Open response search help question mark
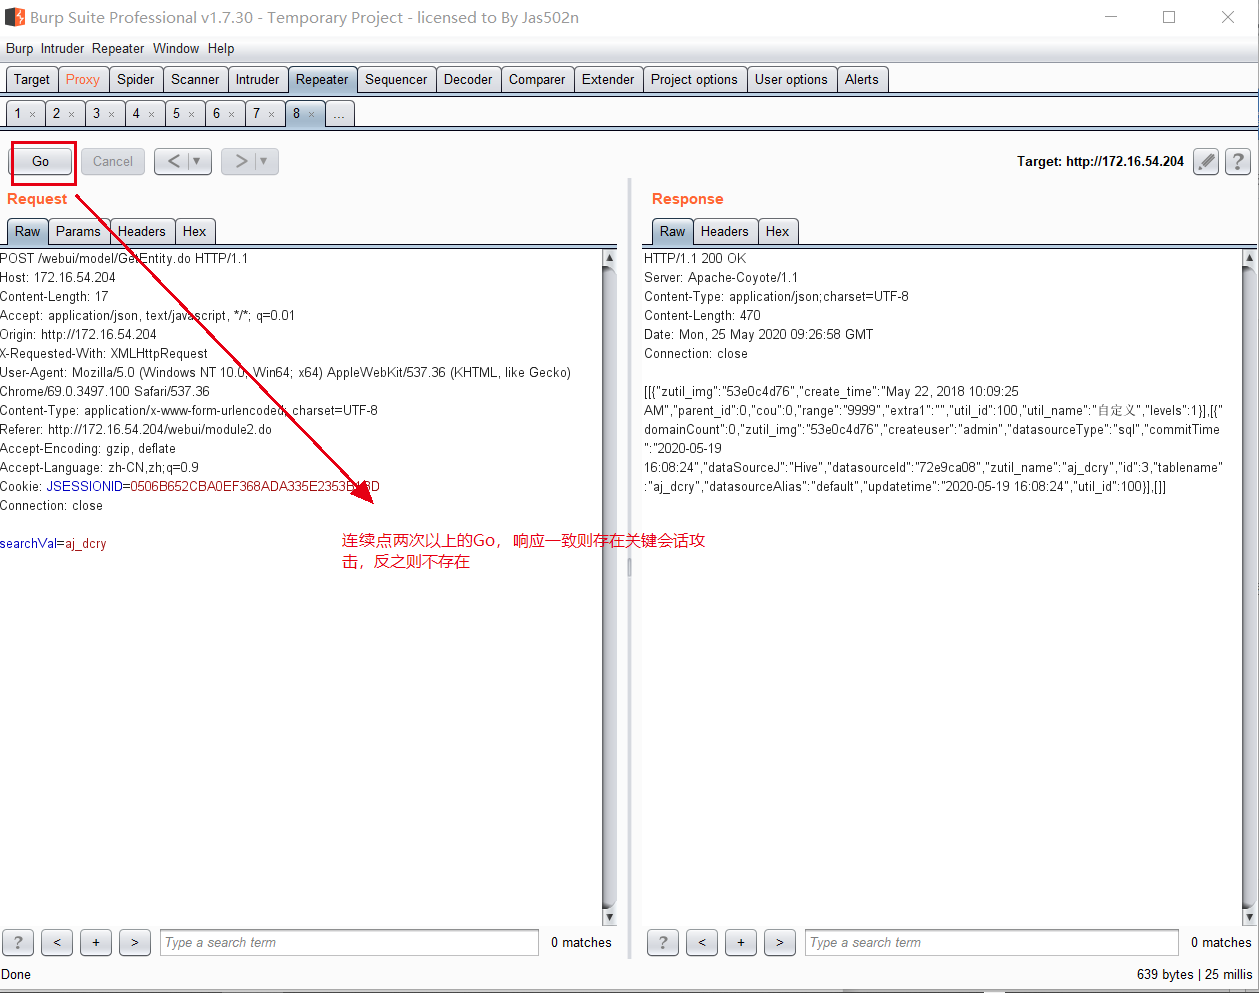The image size is (1259, 993). [663, 942]
